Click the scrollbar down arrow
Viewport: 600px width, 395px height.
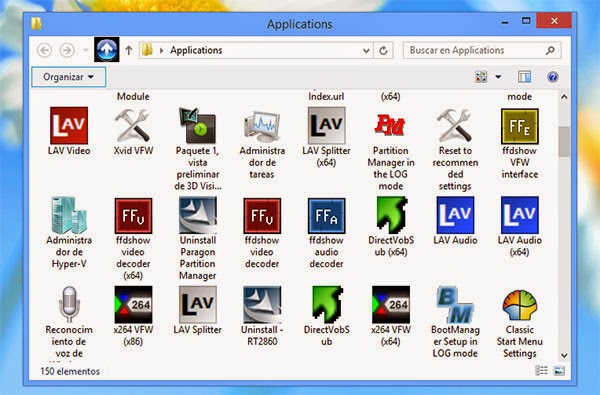tap(564, 355)
